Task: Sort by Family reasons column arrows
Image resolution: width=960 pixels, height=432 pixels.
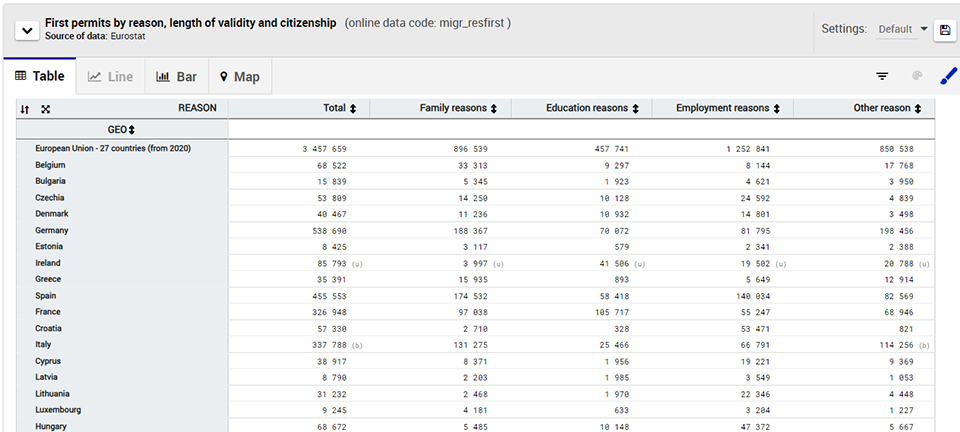Action: [494, 108]
